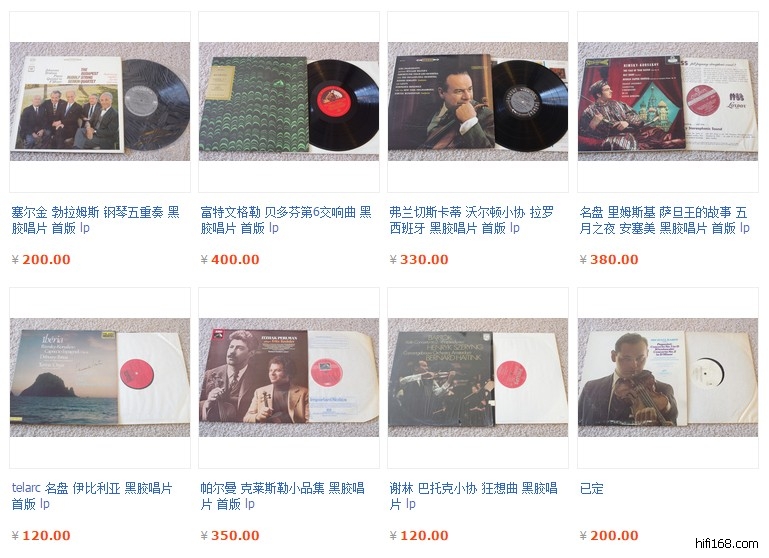Open the Francescatti Walton concerto LP thumbnail
Viewport: 769px width, 558px height.
point(478,101)
